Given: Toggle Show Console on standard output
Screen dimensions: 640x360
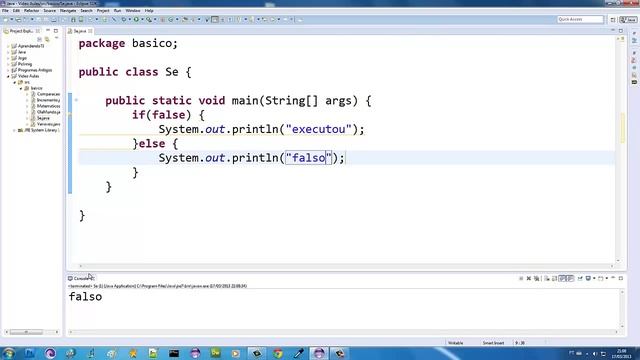Looking at the screenshot, I should (x=562, y=278).
